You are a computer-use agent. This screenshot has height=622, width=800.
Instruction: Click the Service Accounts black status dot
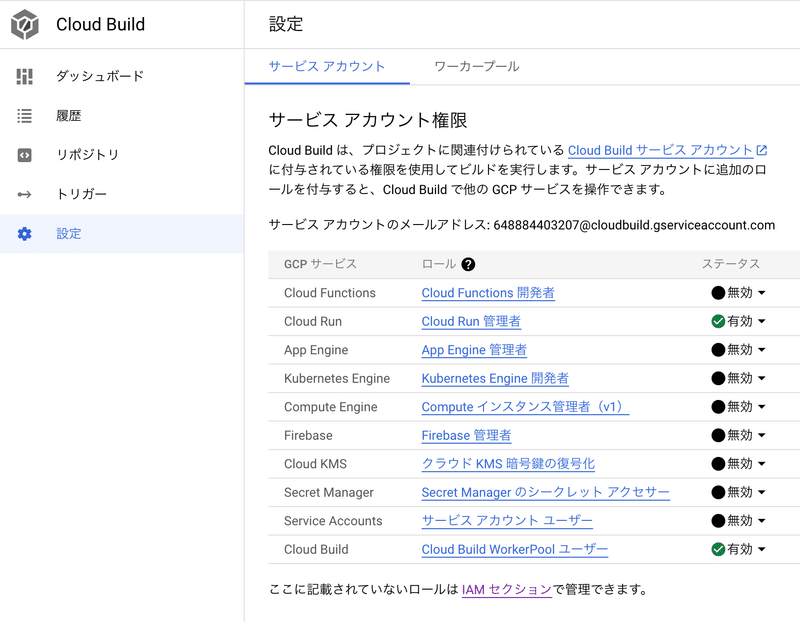718,521
